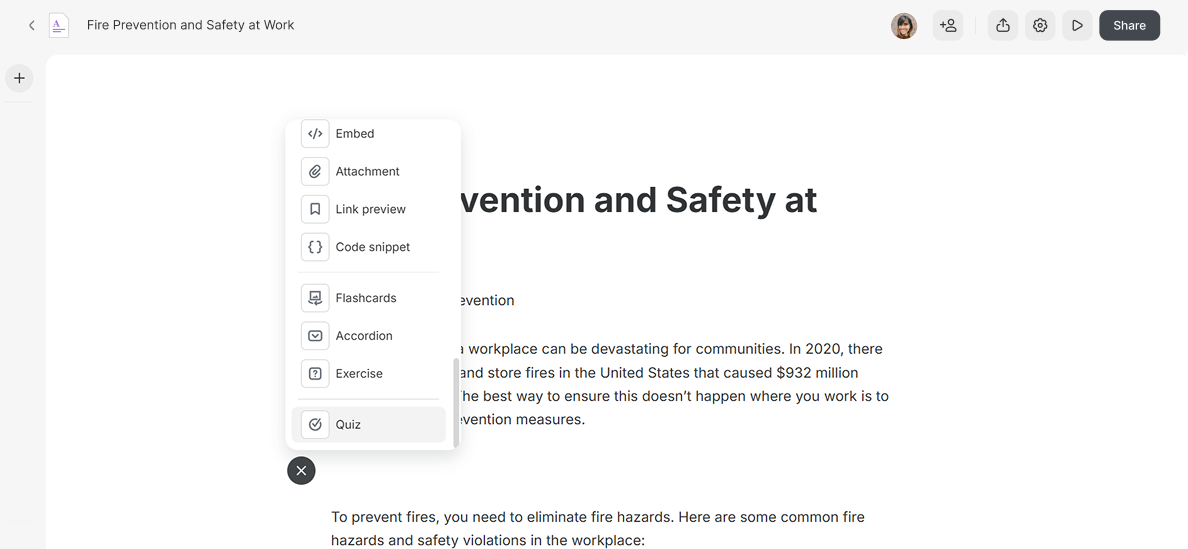Click the play preview icon
Screen dimensions: 1188x549
pos(1077,26)
